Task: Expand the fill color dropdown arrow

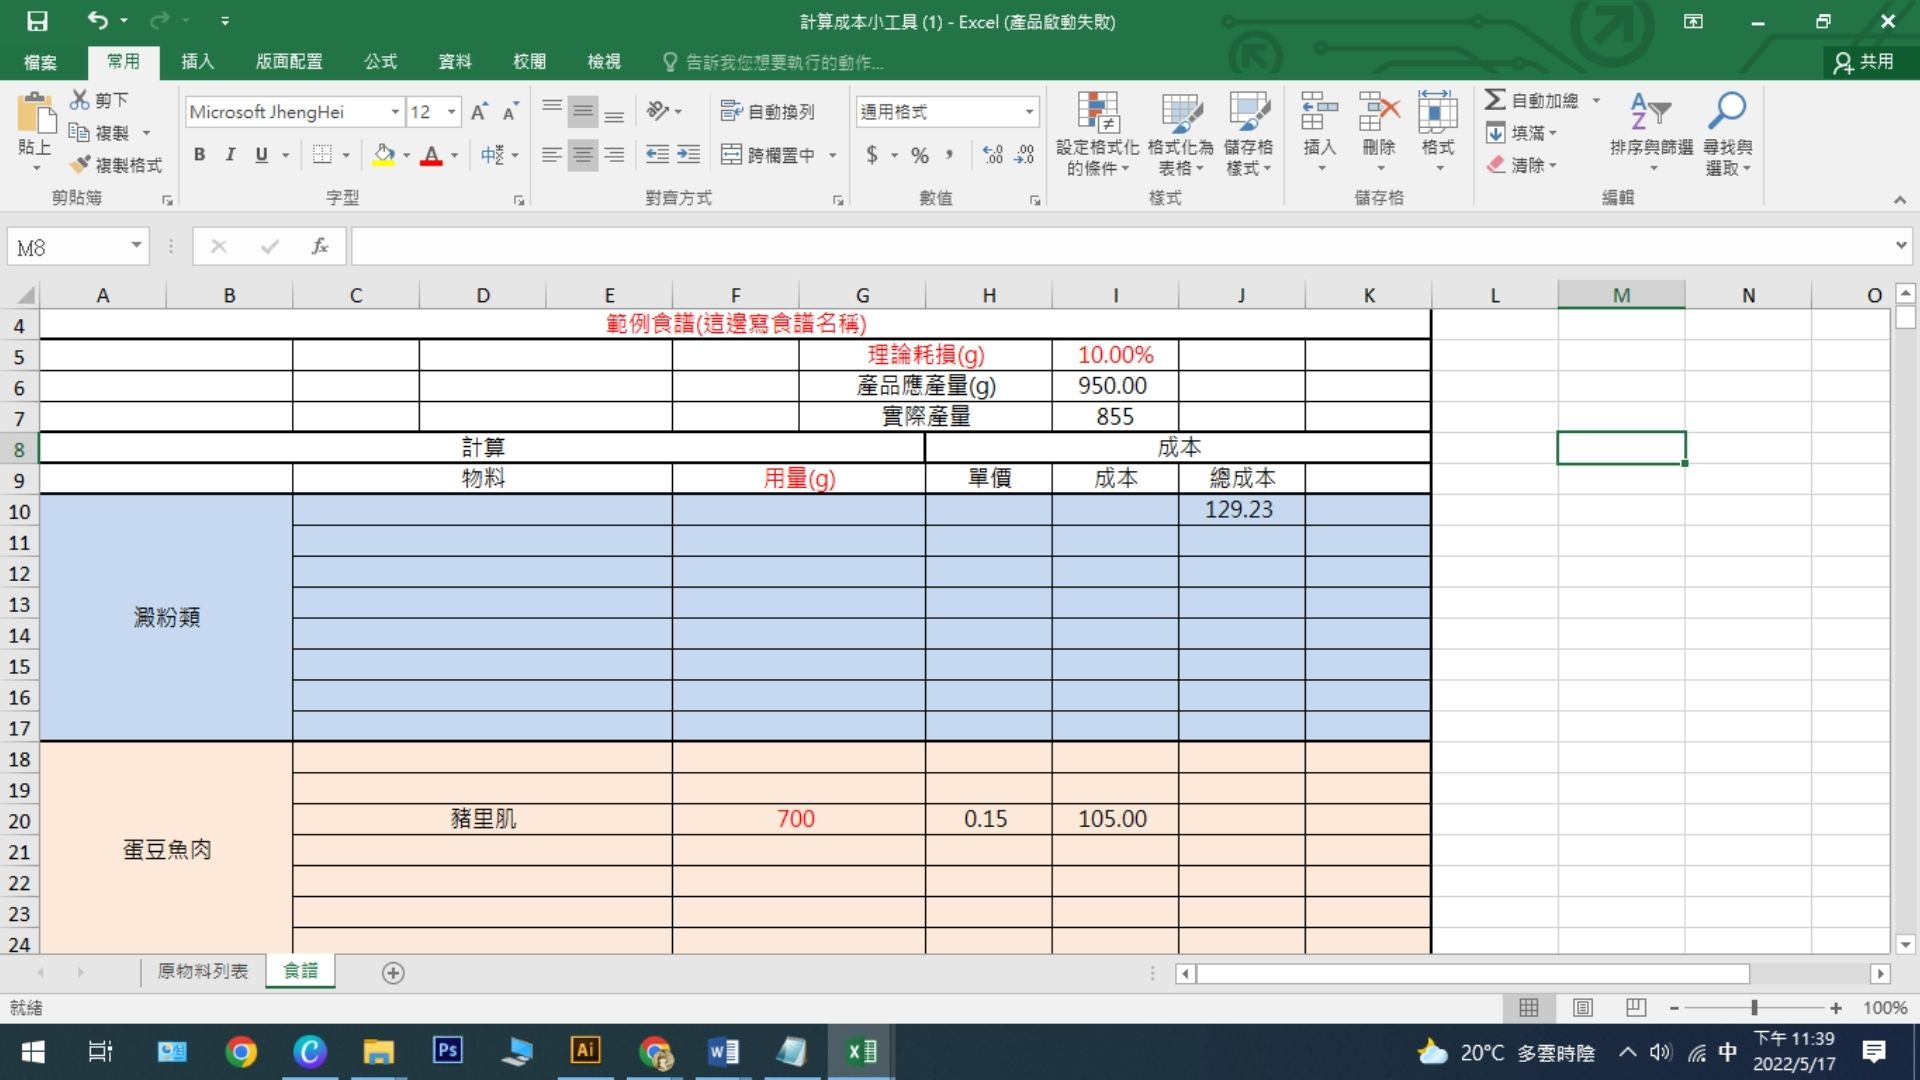Action: pos(406,155)
